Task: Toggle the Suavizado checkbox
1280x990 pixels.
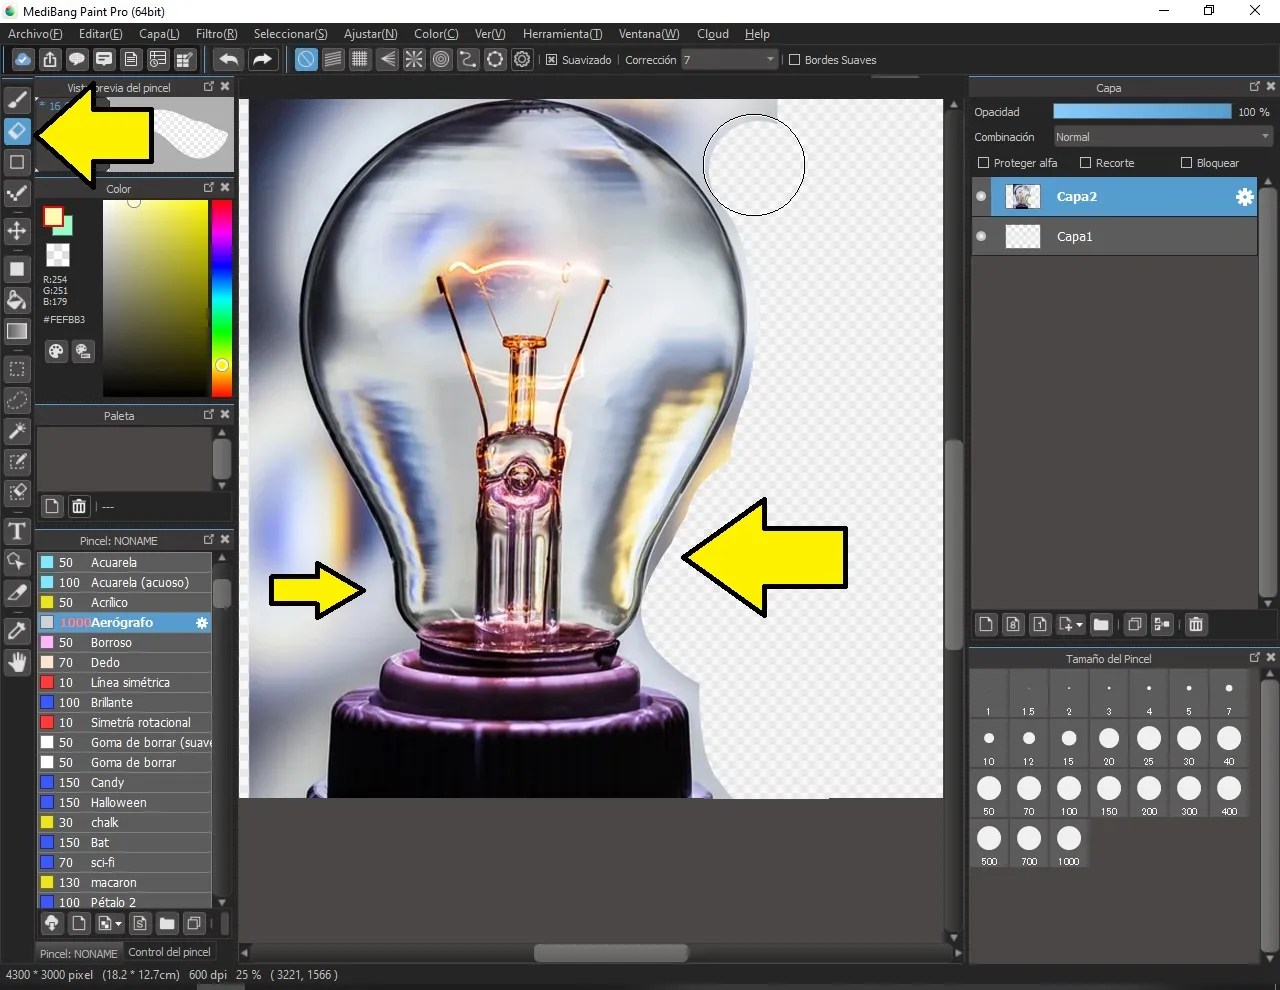Action: point(551,60)
